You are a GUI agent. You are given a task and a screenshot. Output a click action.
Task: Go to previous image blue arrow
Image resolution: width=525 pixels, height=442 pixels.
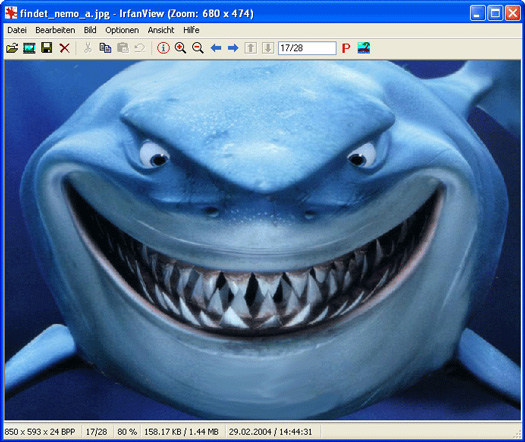216,48
